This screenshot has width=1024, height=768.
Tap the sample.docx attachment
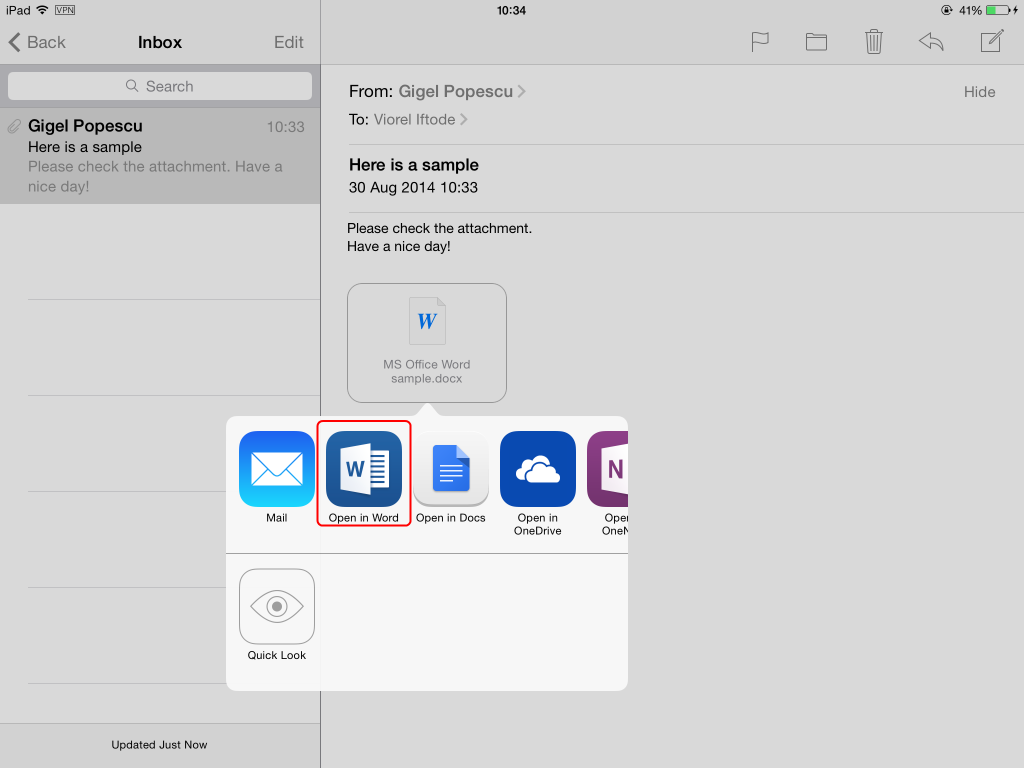(x=426, y=343)
